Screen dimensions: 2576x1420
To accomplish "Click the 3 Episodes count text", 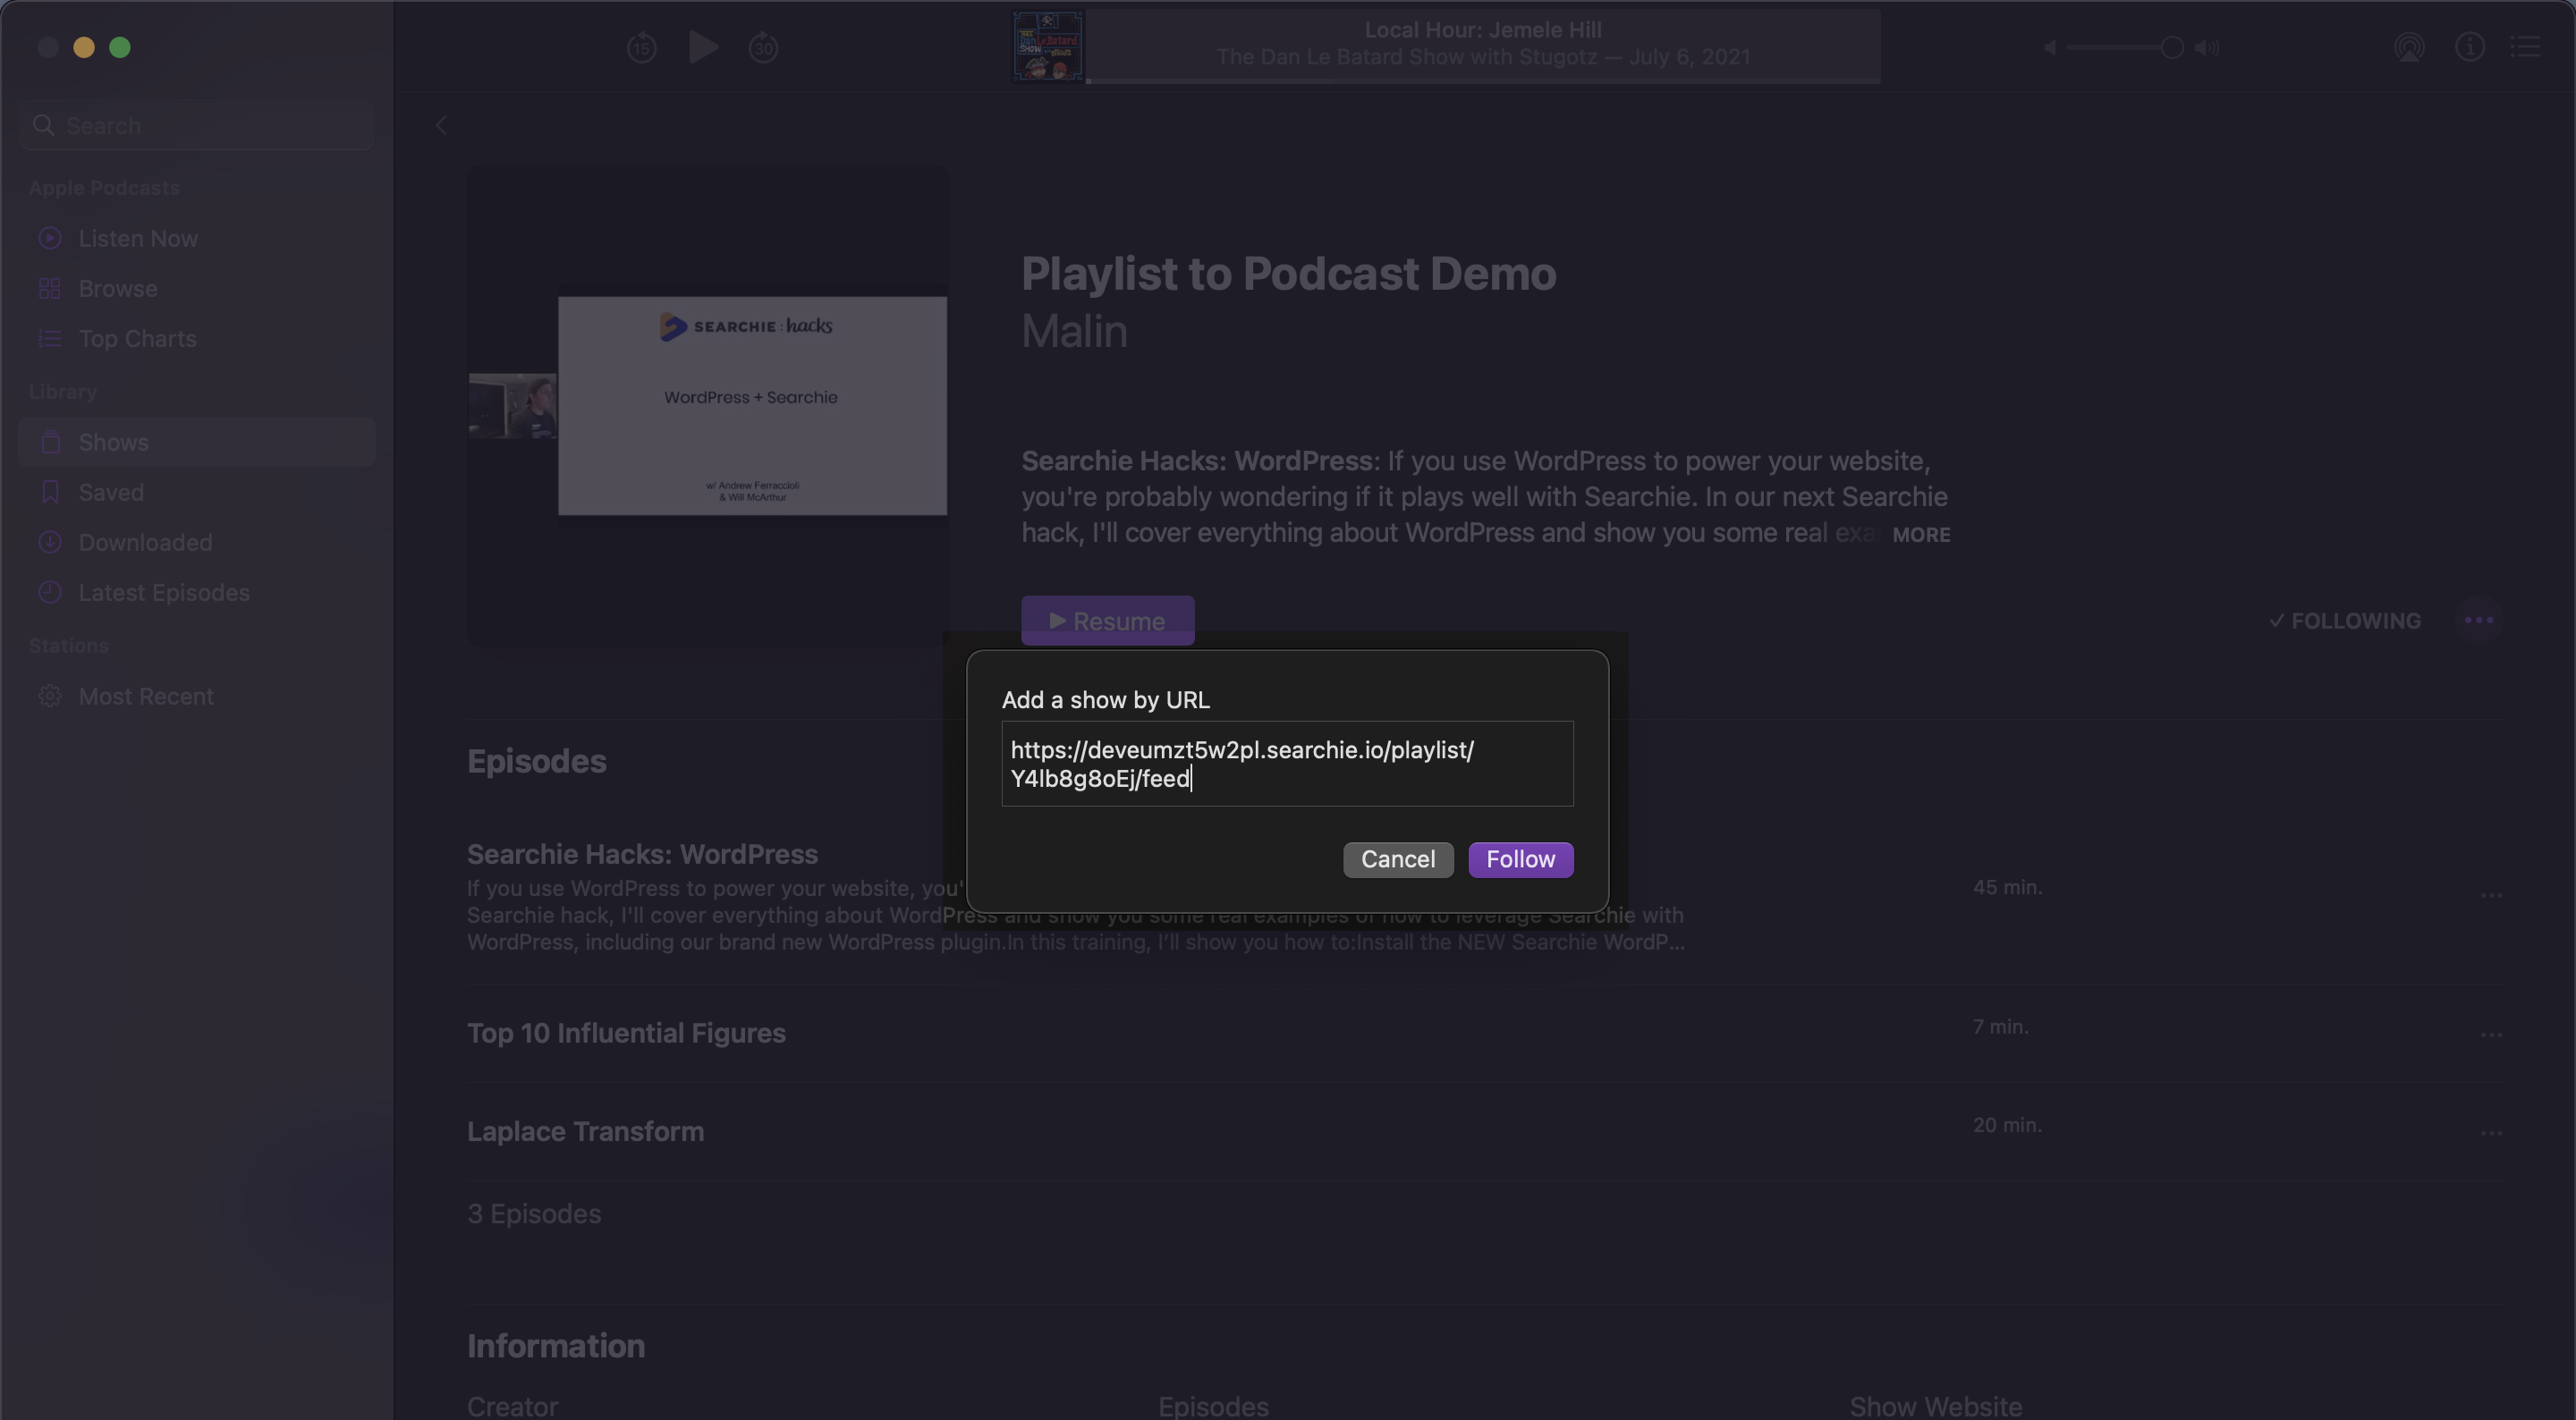I will tap(534, 1214).
